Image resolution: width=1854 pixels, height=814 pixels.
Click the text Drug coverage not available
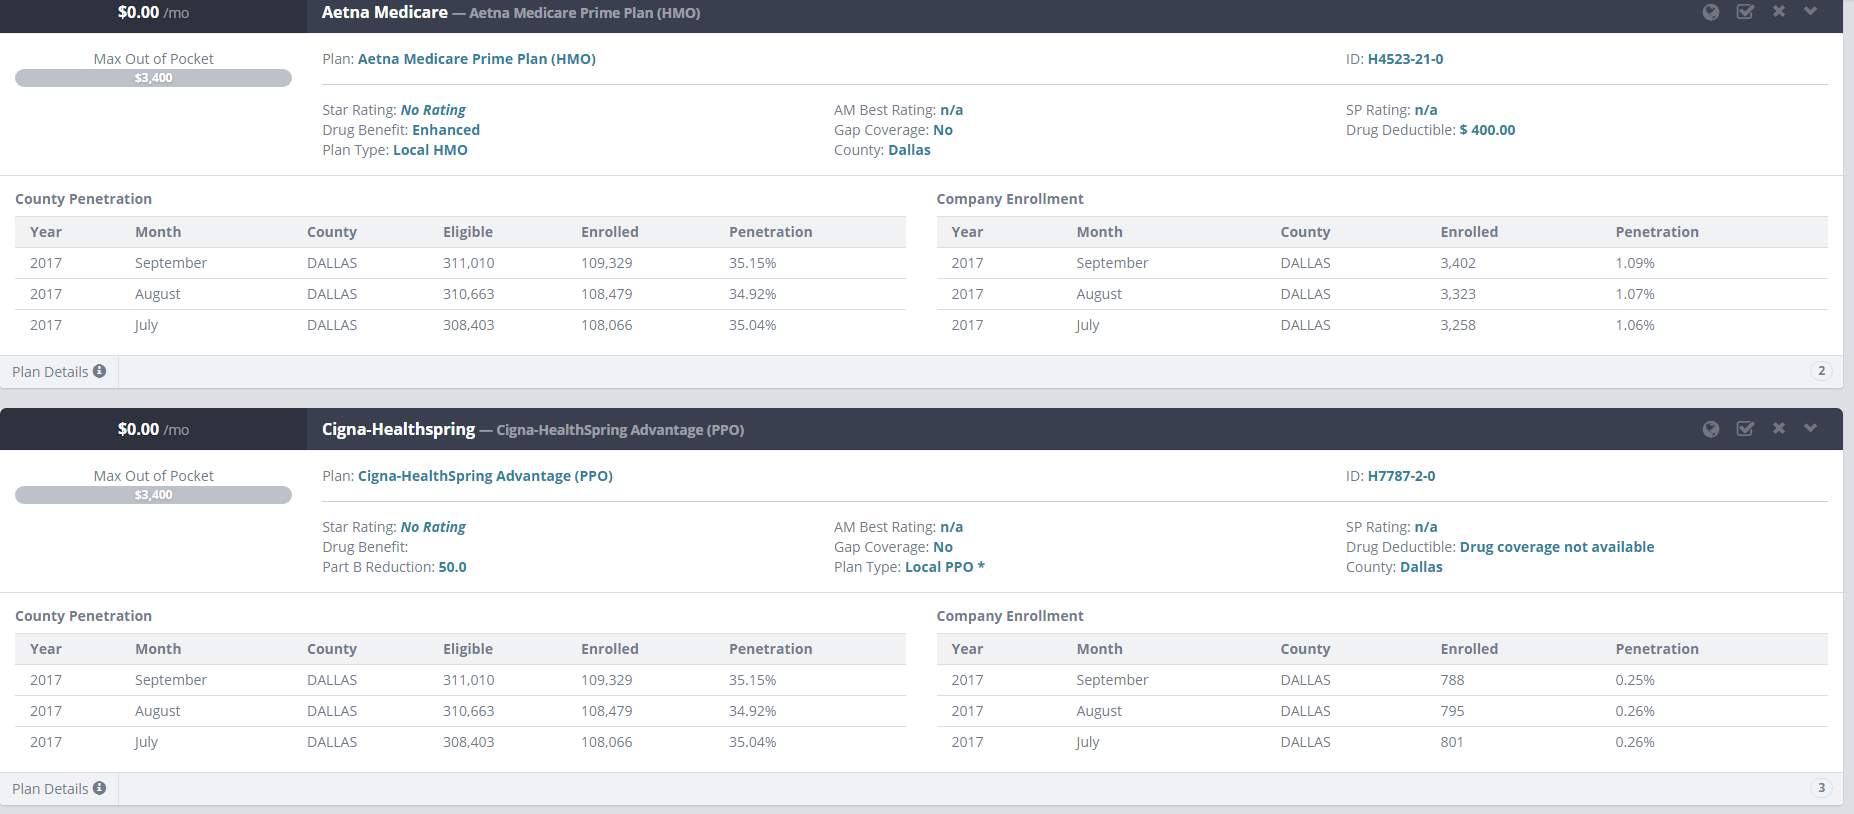coord(1557,547)
